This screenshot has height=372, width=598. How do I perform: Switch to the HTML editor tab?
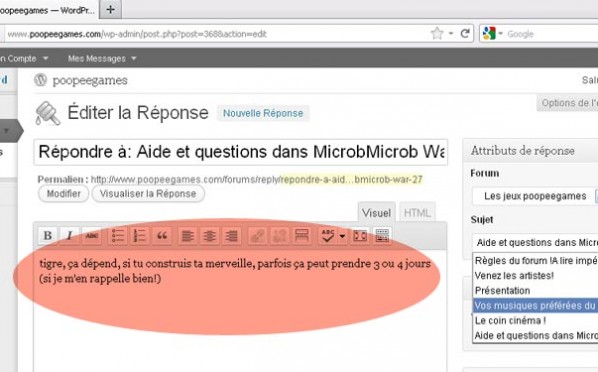click(417, 213)
